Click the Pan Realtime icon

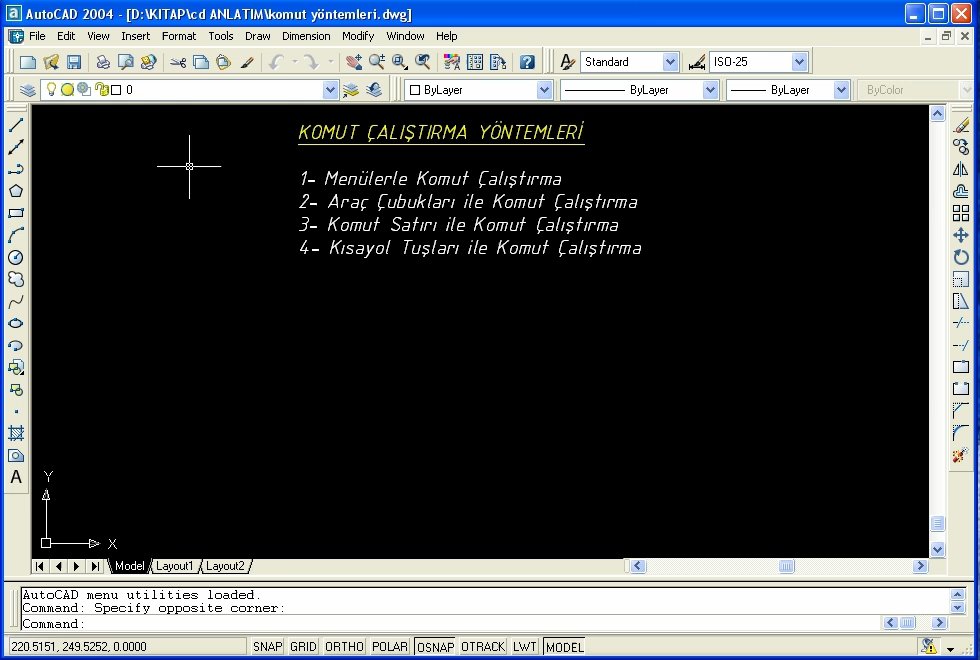pos(354,62)
